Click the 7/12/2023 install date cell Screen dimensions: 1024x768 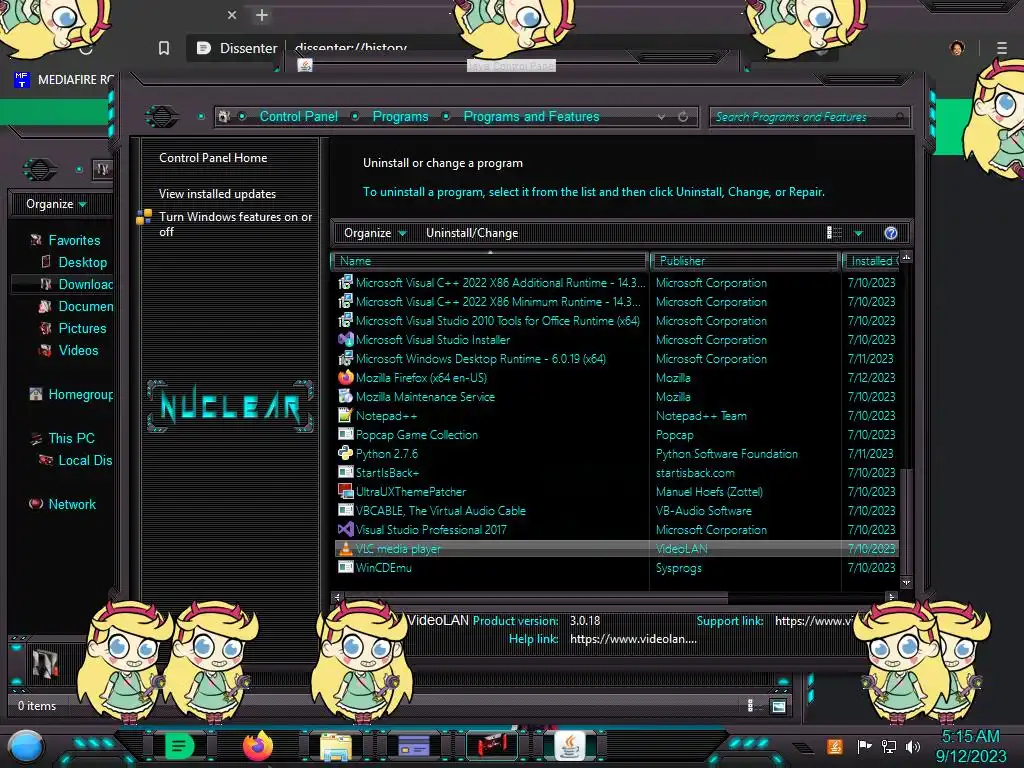click(871, 378)
